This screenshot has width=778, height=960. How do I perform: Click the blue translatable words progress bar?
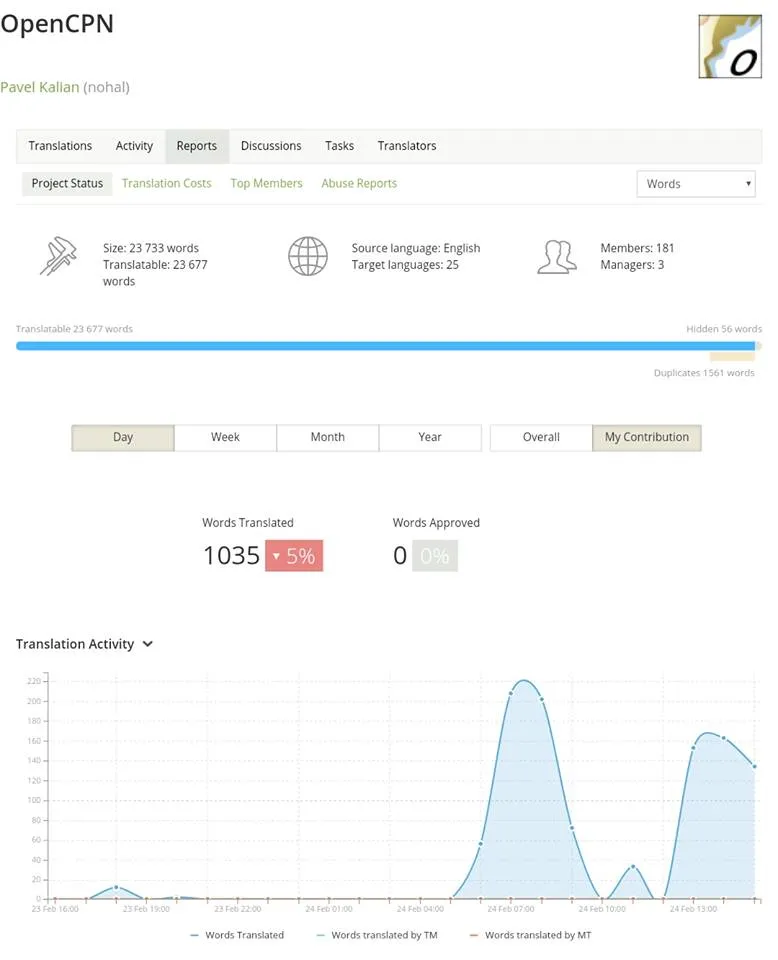pyautogui.click(x=386, y=346)
